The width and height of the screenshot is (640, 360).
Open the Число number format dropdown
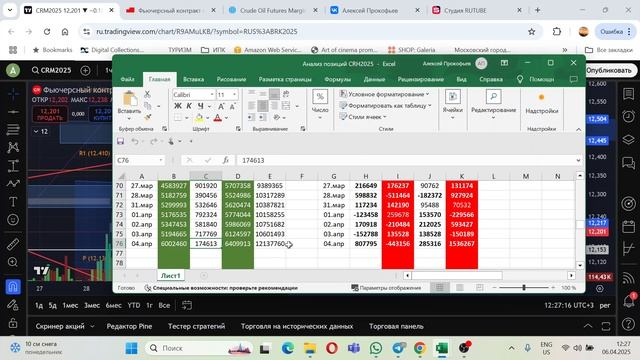[320, 104]
